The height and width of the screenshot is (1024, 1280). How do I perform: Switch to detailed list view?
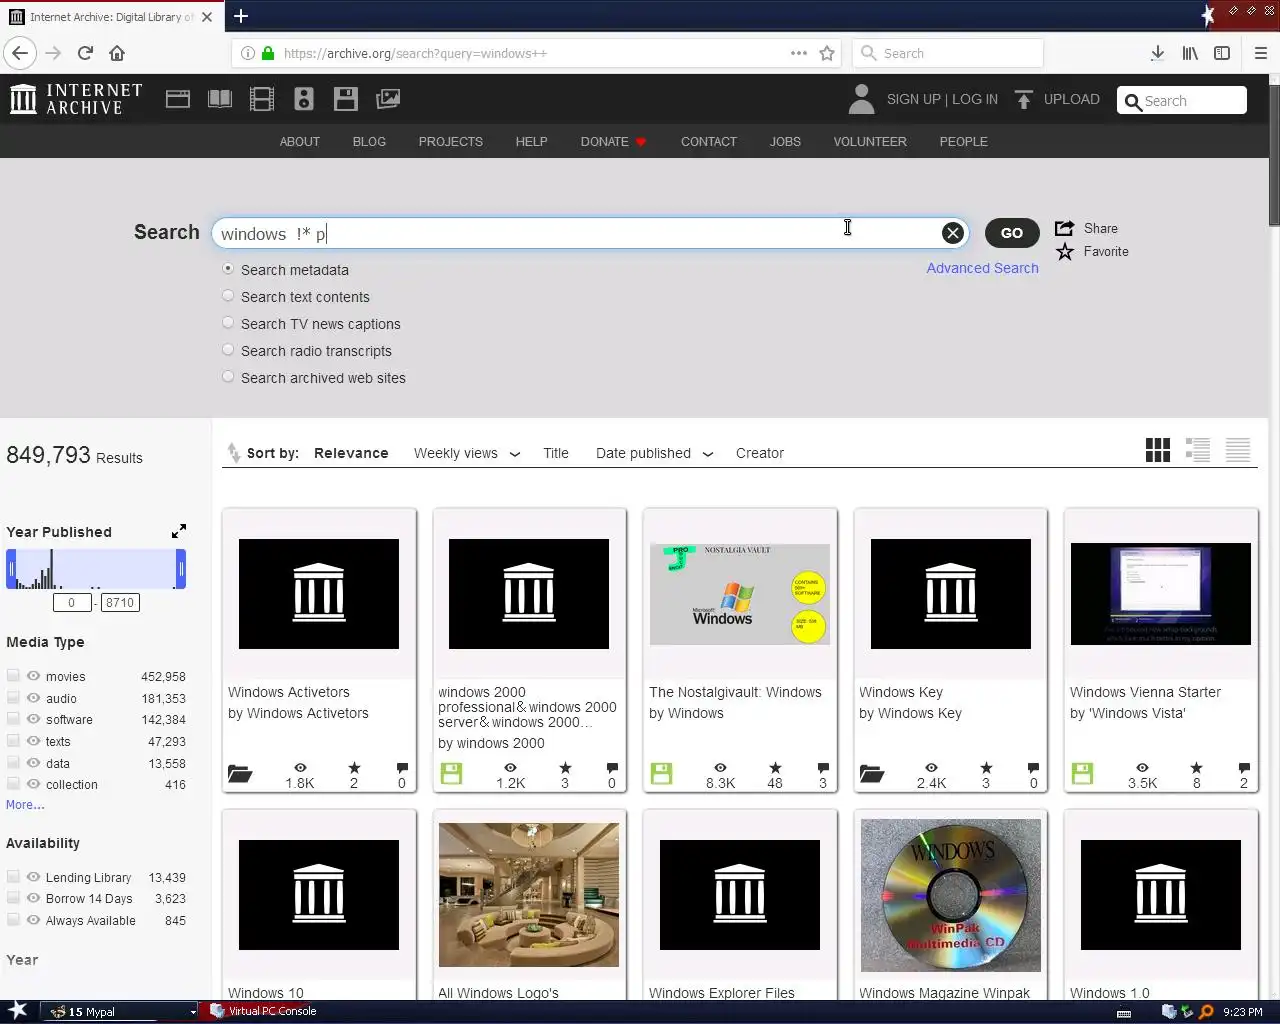pyautogui.click(x=1198, y=451)
